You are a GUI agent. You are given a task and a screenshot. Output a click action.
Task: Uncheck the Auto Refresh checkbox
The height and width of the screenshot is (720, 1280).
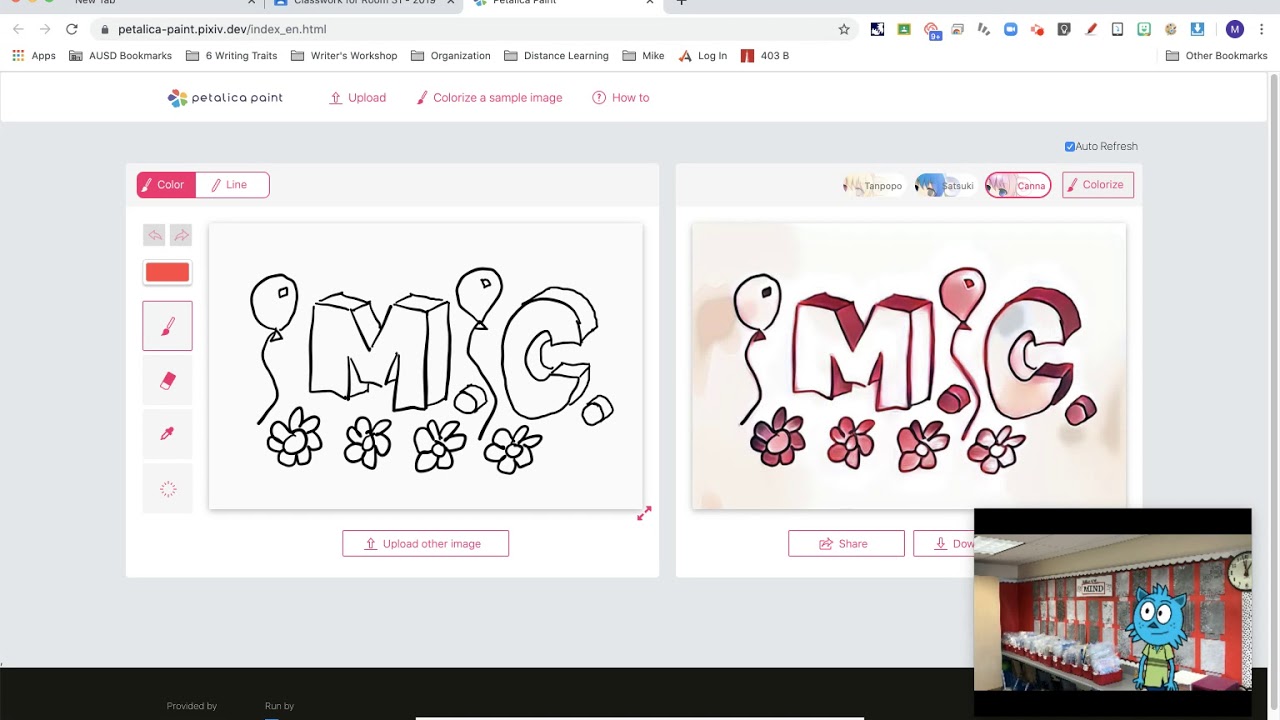click(x=1070, y=146)
